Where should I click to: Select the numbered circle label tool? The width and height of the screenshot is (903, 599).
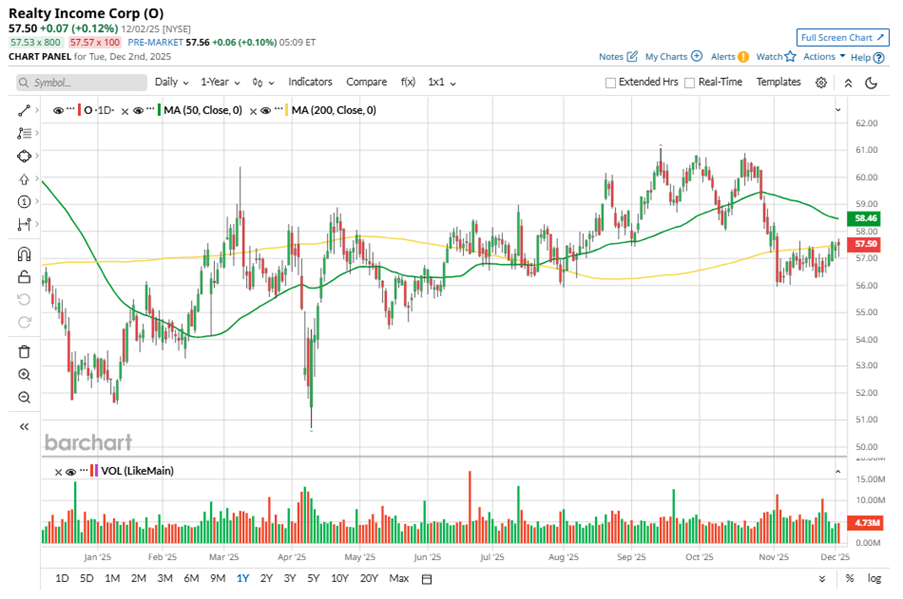[x=24, y=202]
